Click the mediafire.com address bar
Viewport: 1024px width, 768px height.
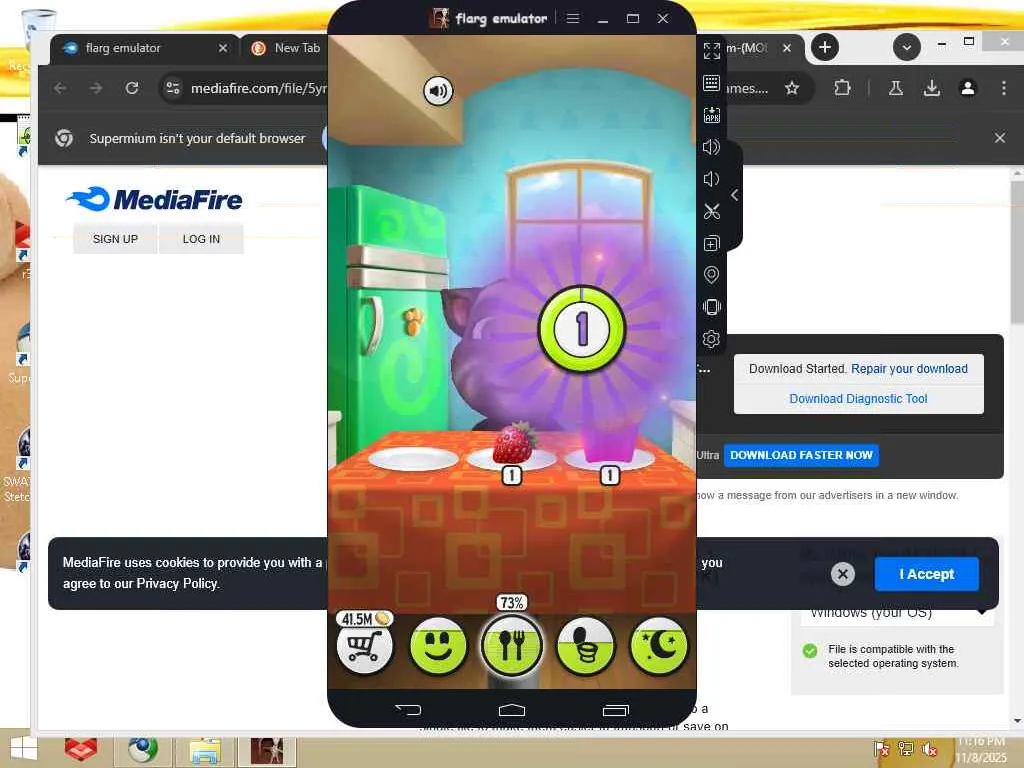click(258, 88)
